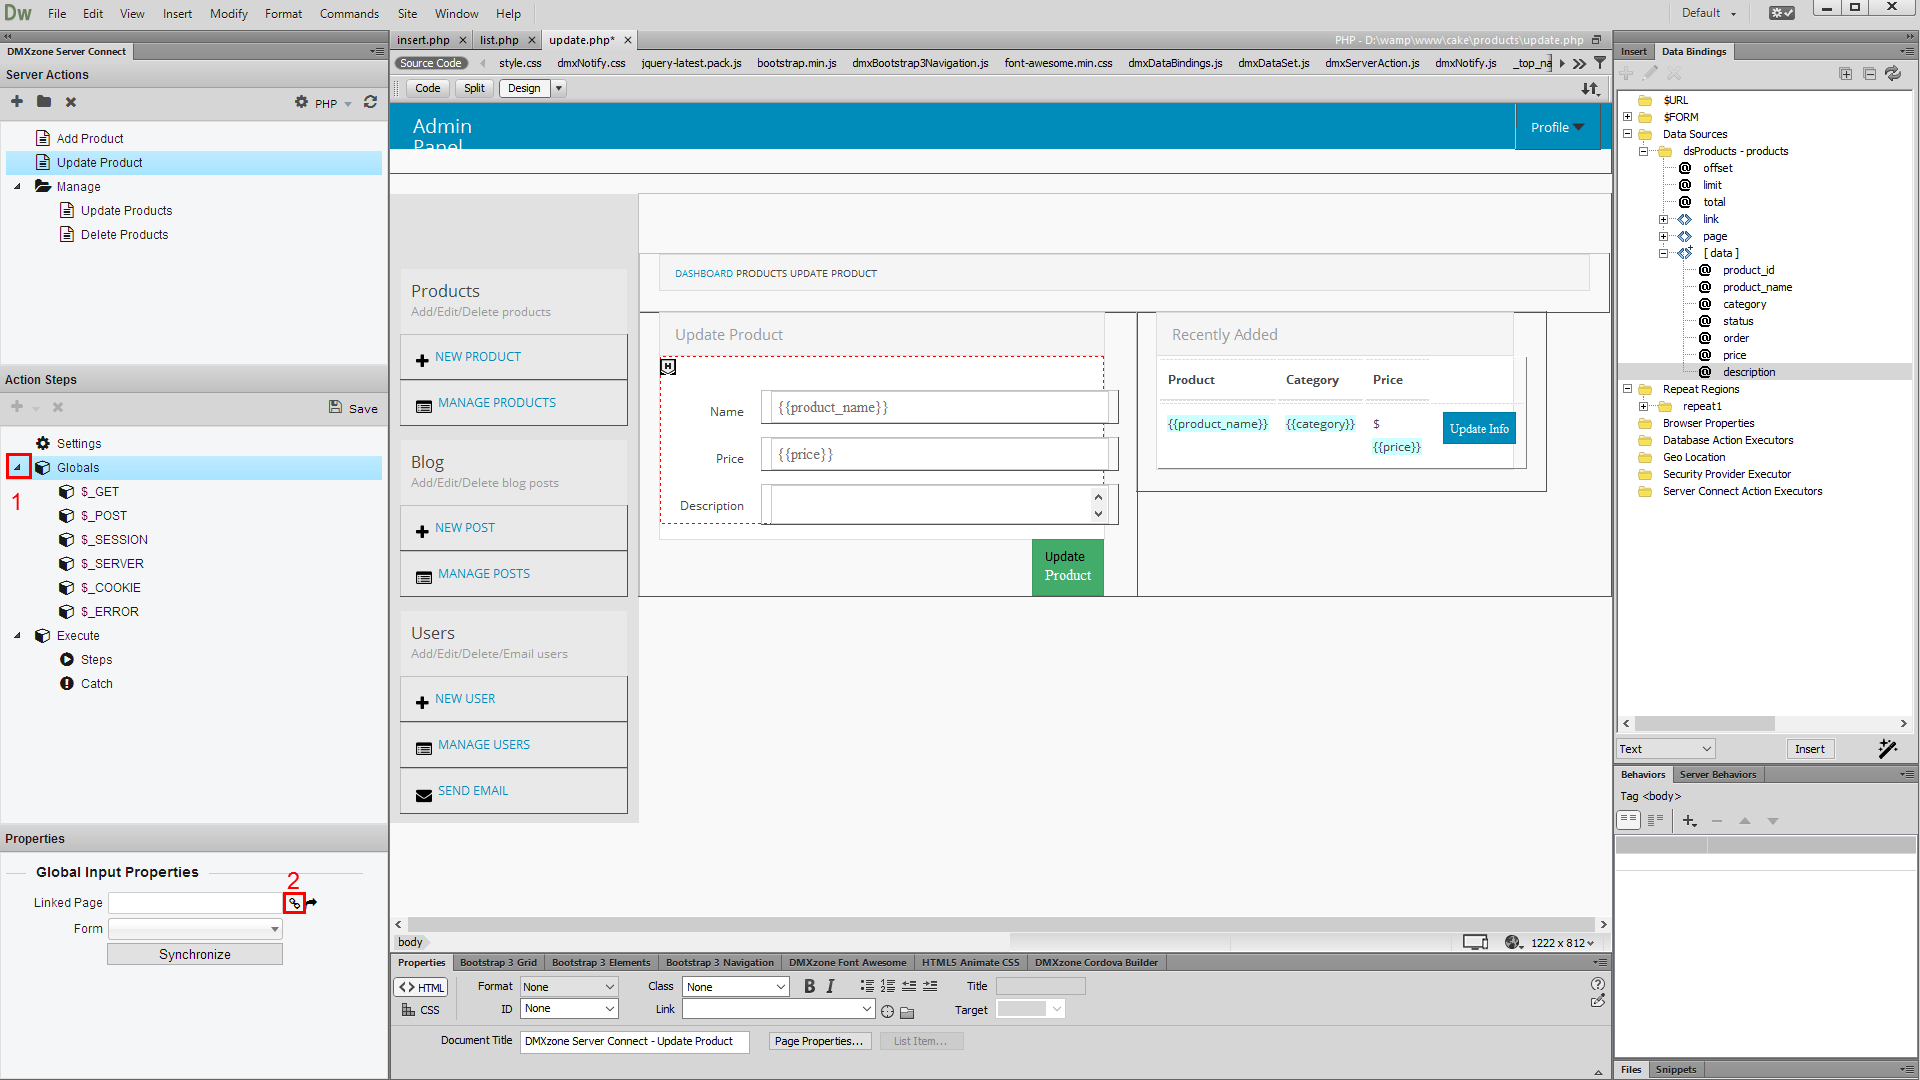Click the green Update Product button
The image size is (1920, 1080).
click(1067, 567)
